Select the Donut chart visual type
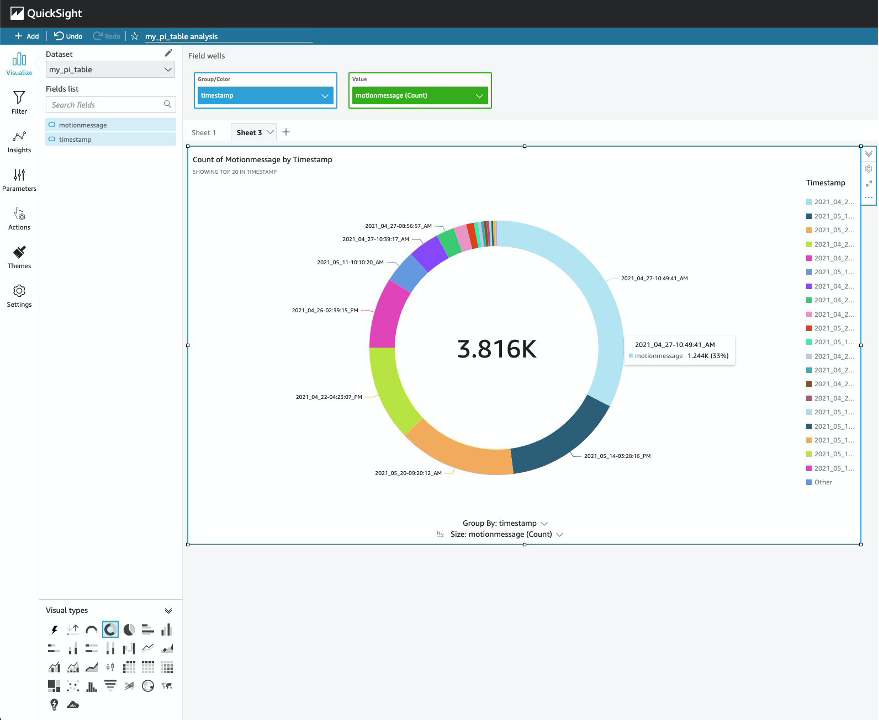 tap(110, 630)
